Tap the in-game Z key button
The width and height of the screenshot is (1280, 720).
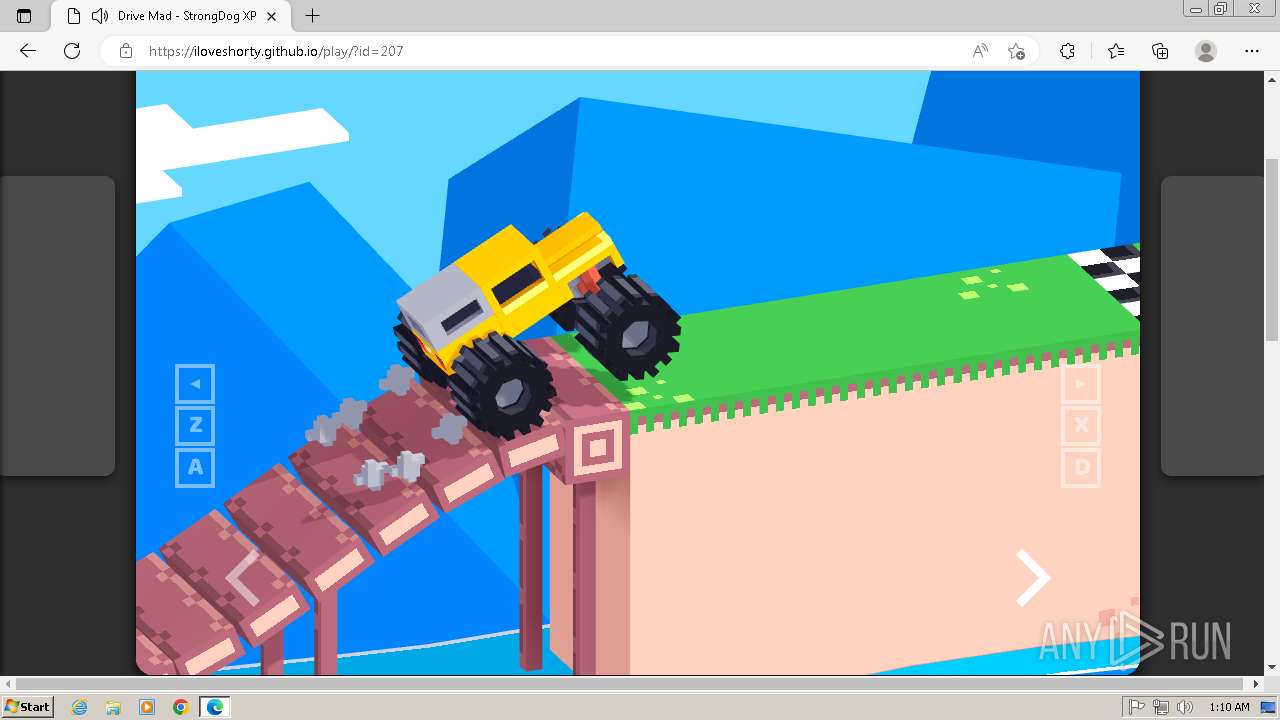click(195, 426)
